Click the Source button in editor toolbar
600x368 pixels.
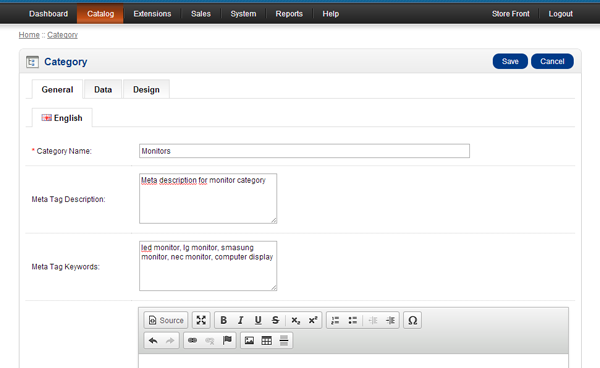coord(166,320)
